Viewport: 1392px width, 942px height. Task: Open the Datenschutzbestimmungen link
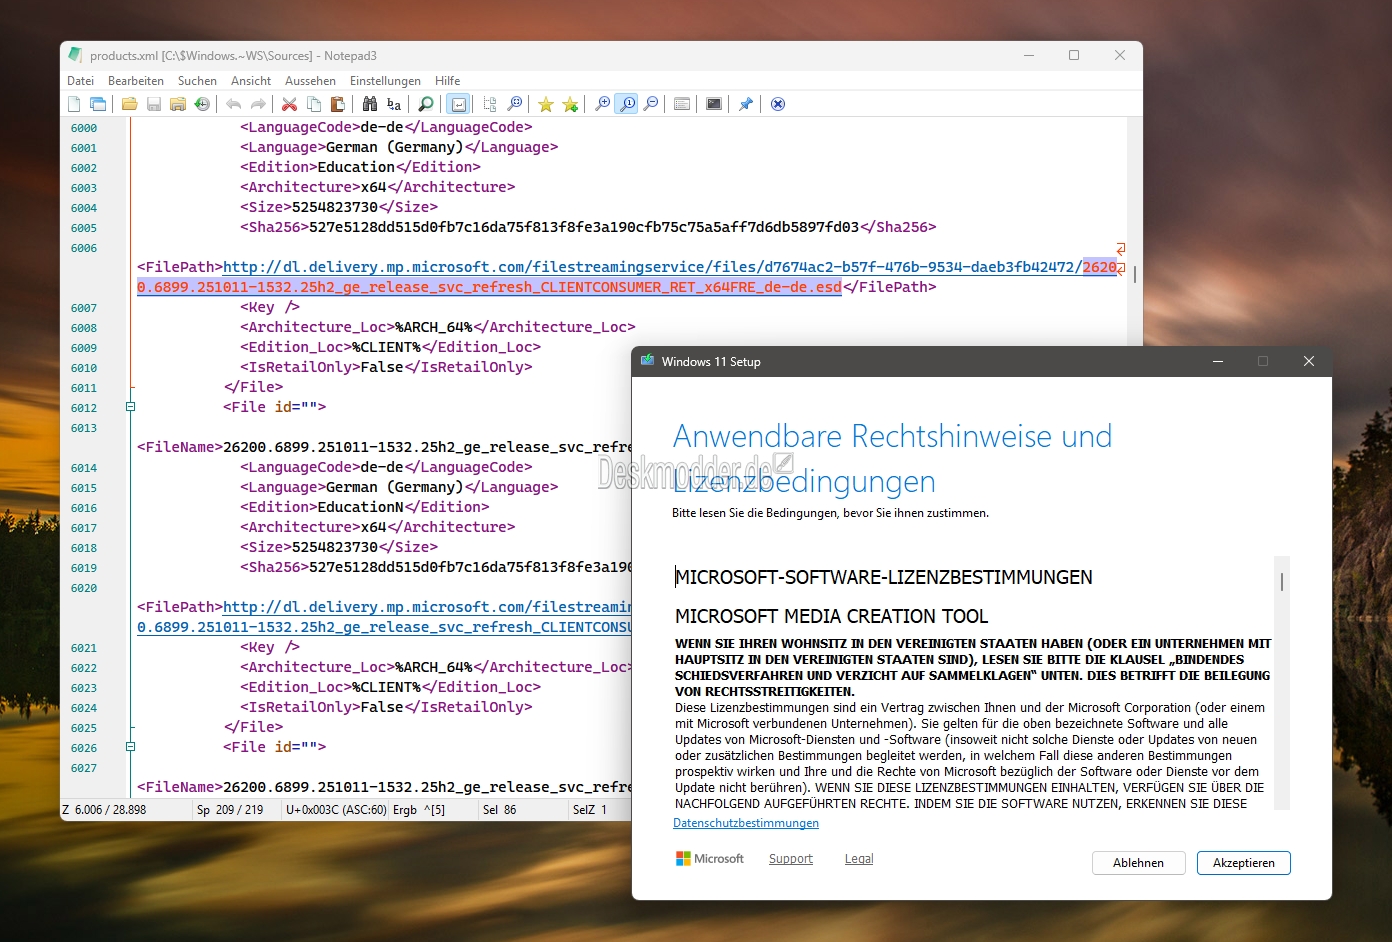(x=746, y=823)
